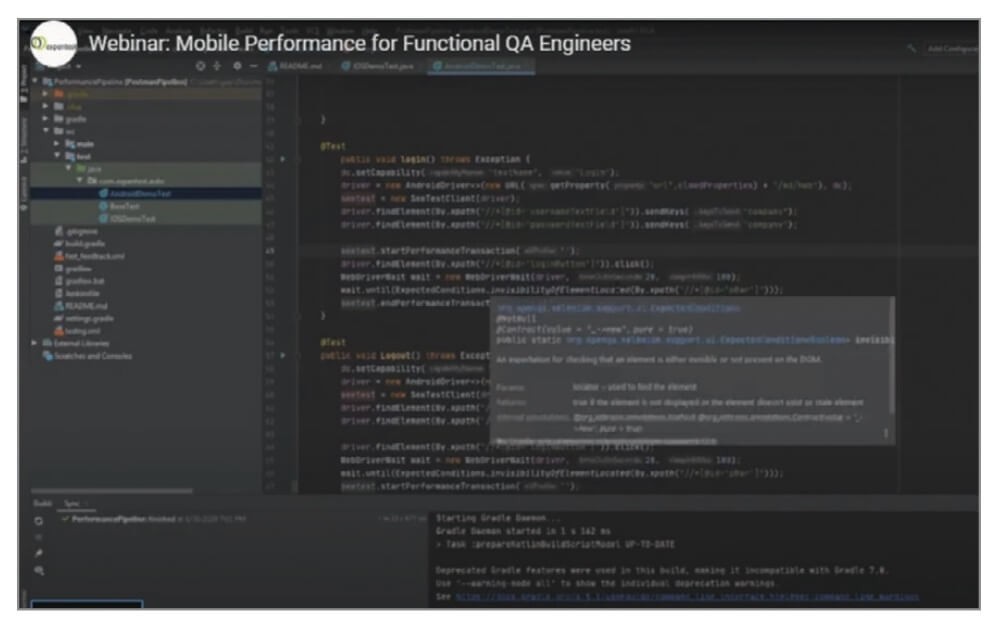The width and height of the screenshot is (1003, 635).
Task: Switch to the README.md editor tab
Action: 300,66
